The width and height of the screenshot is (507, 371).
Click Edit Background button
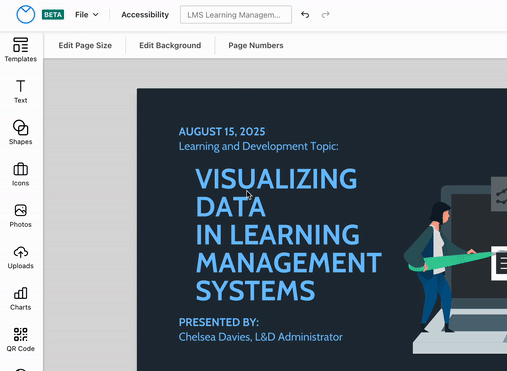click(170, 45)
